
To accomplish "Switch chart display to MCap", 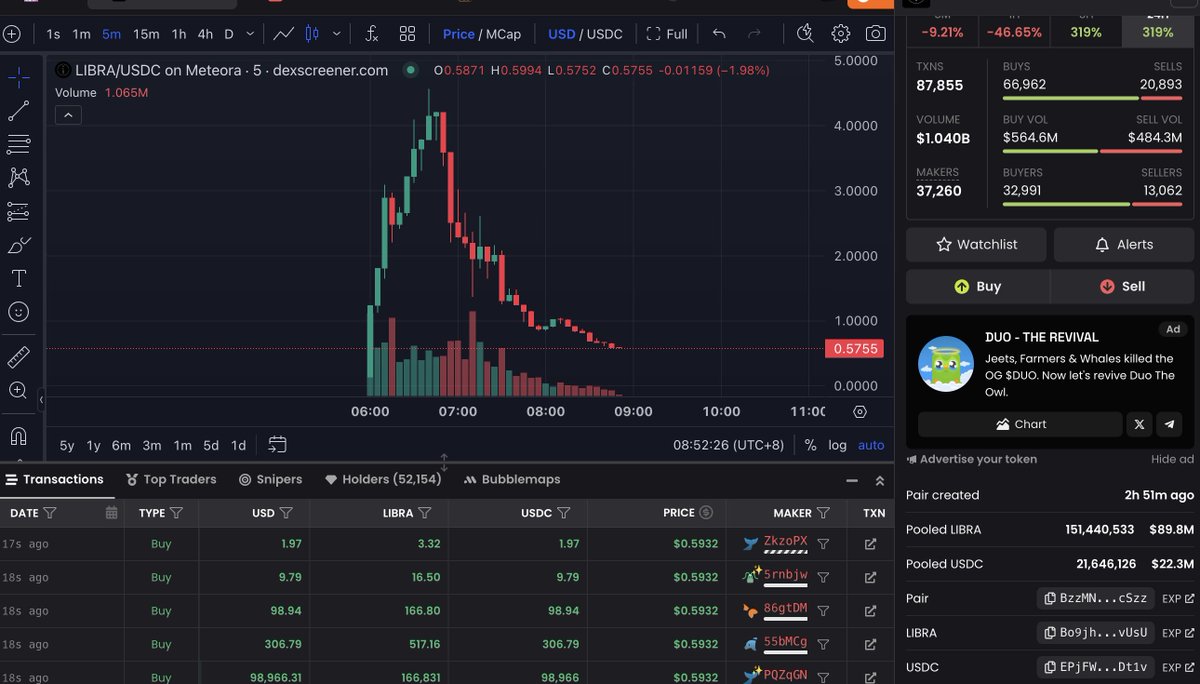I will click(504, 34).
